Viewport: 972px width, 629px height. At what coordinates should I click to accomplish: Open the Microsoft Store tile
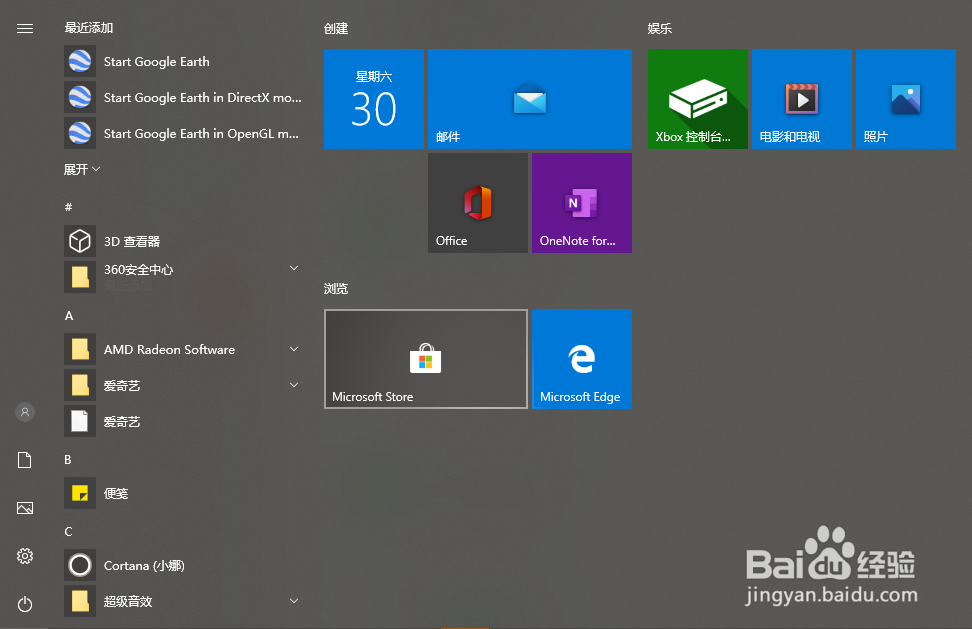point(426,359)
